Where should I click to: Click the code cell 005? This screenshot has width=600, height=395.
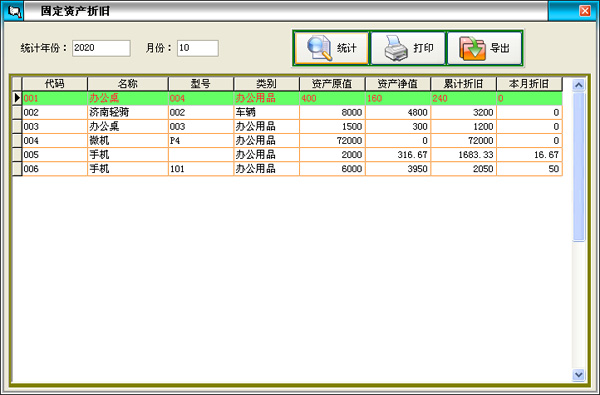pos(55,155)
